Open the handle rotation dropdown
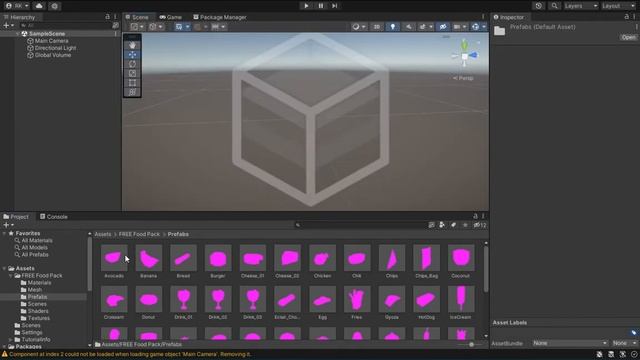The image size is (640, 360). coord(156,27)
